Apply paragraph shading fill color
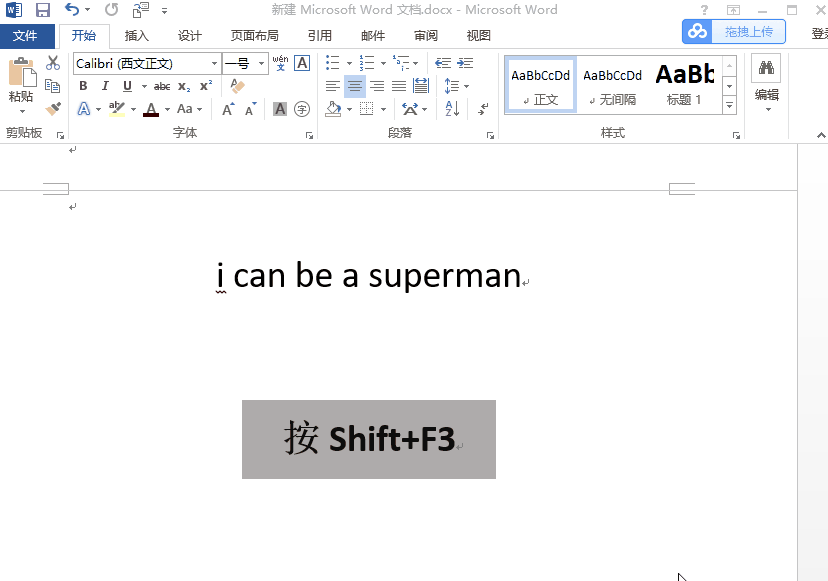Image resolution: width=828 pixels, height=581 pixels. click(333, 109)
